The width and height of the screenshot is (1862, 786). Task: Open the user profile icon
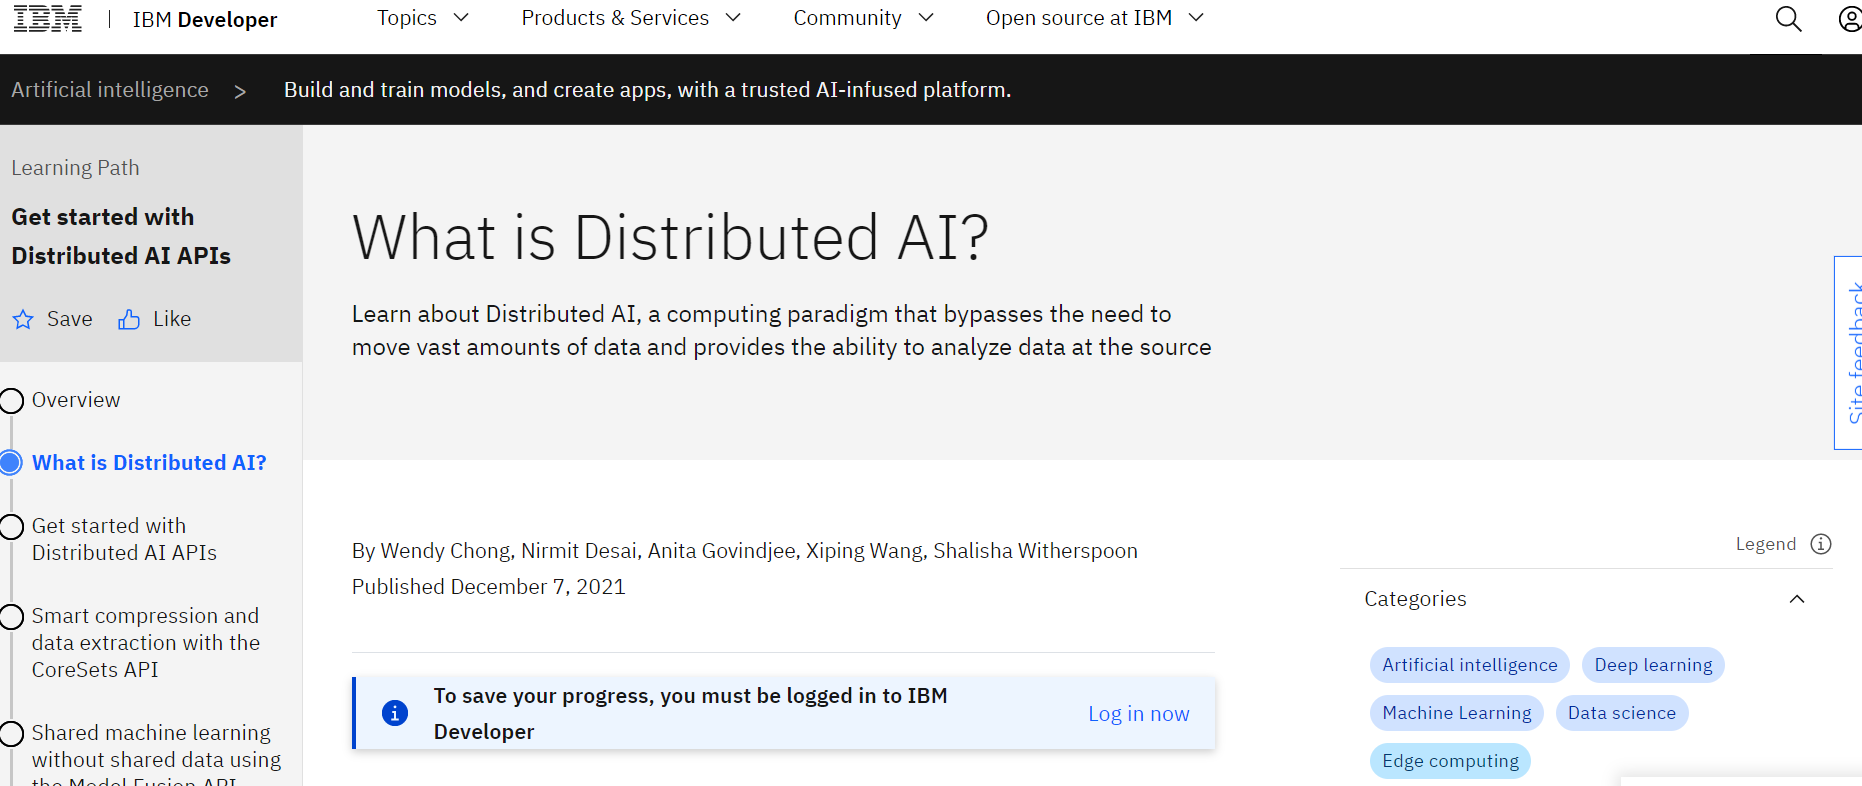pyautogui.click(x=1850, y=19)
